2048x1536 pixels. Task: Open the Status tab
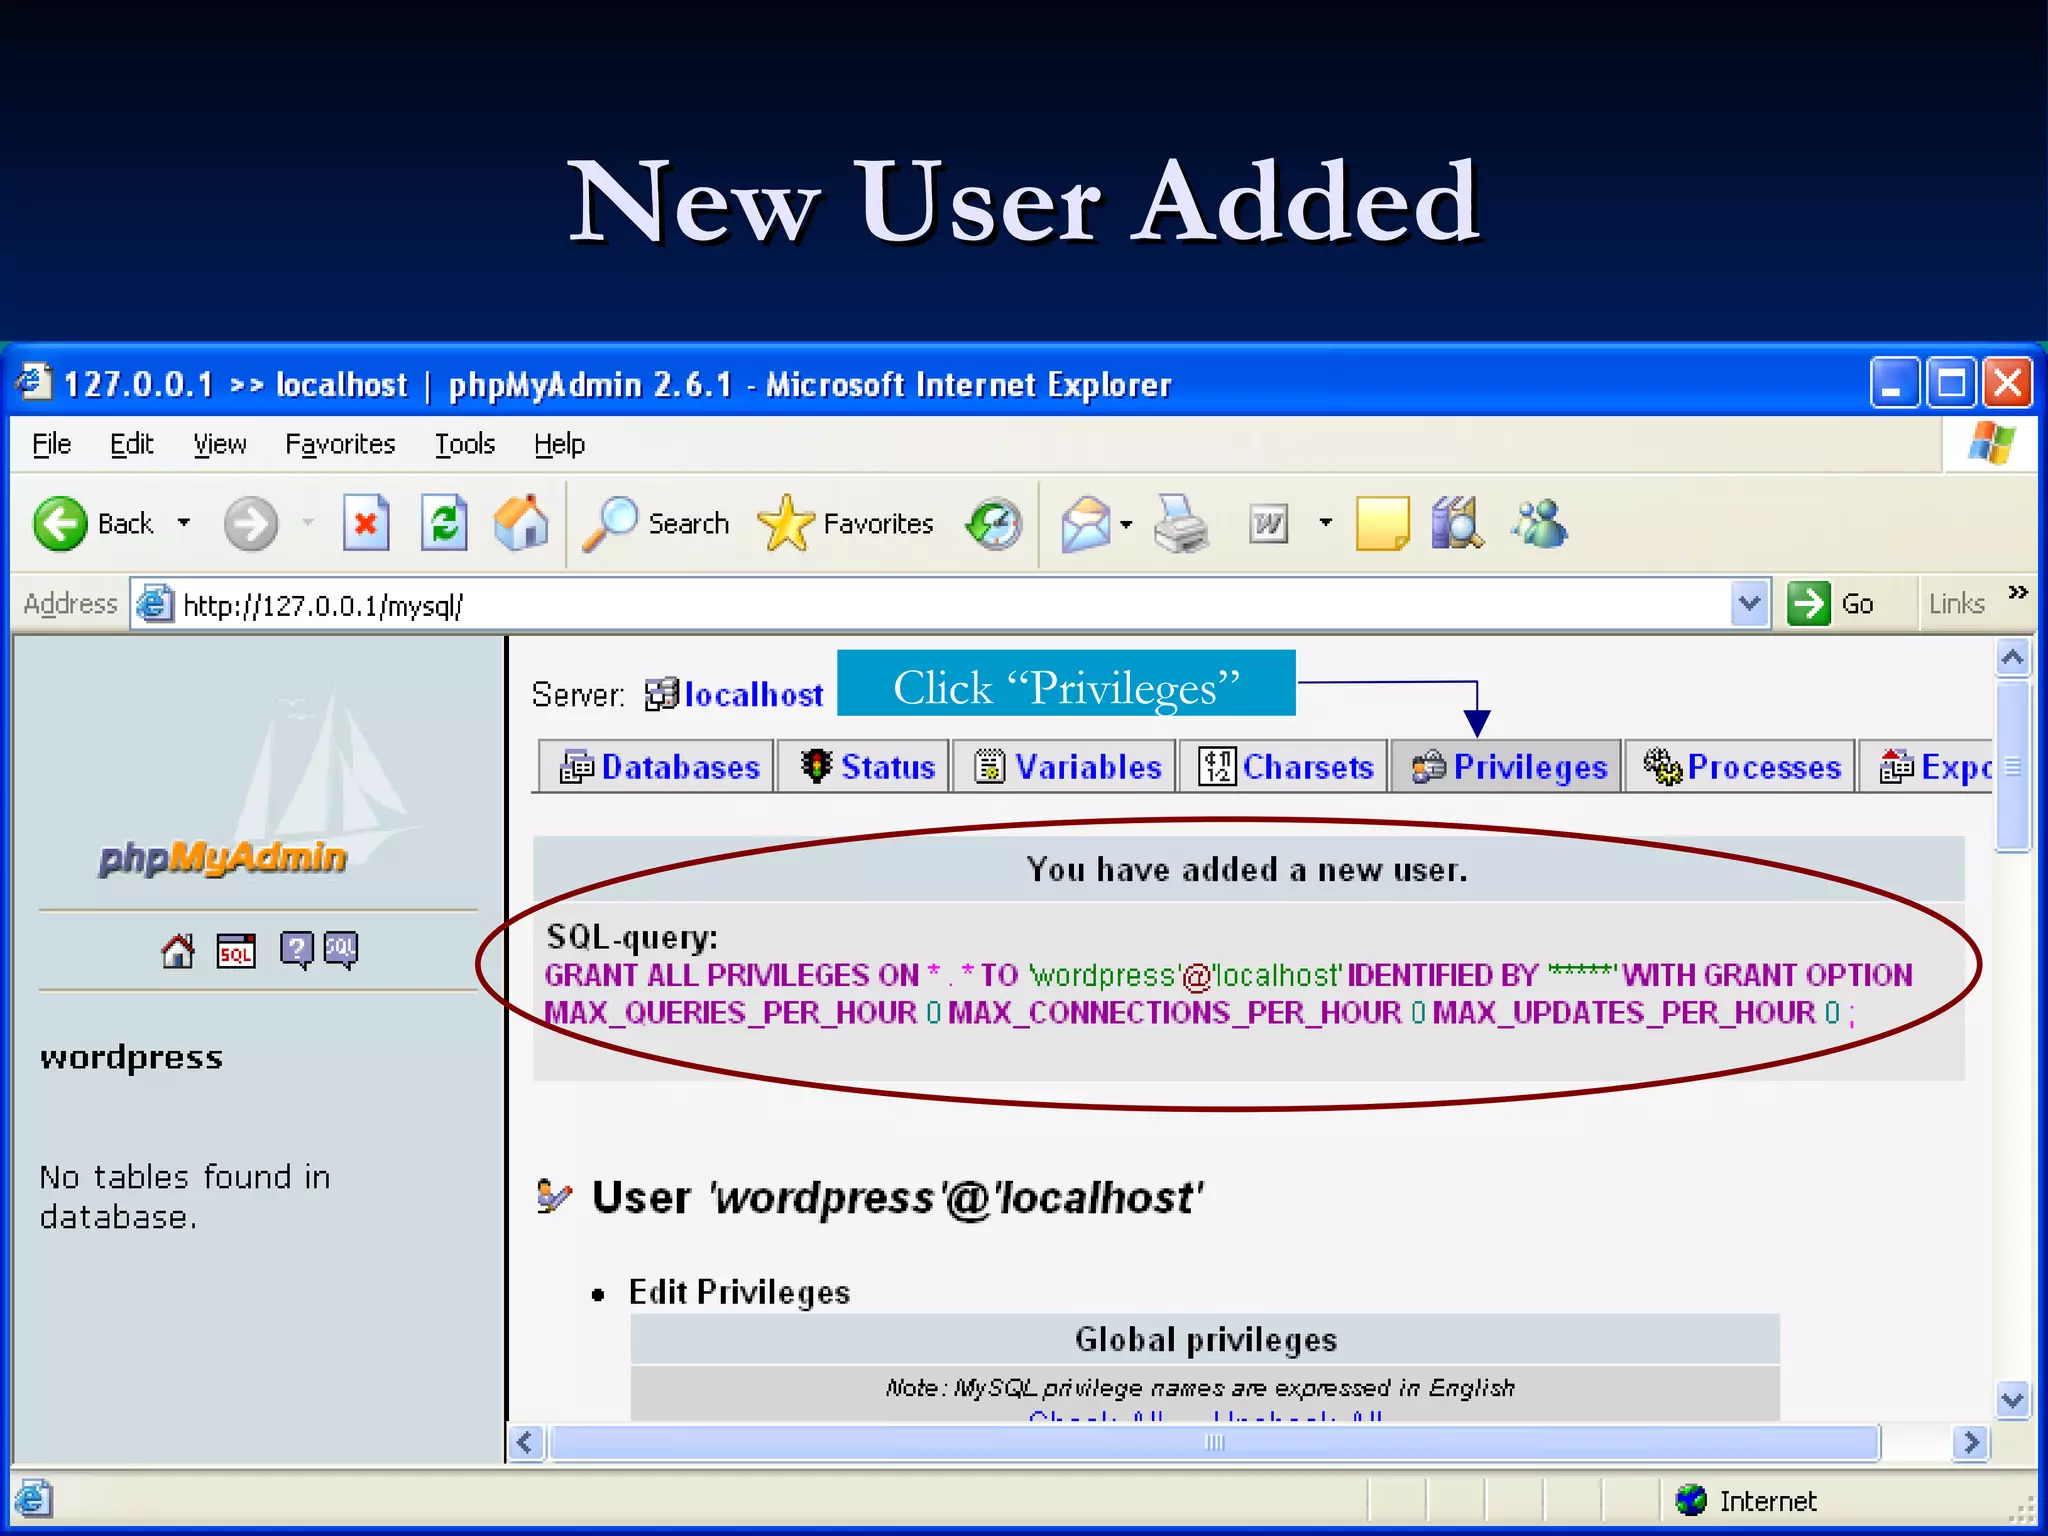click(x=864, y=767)
